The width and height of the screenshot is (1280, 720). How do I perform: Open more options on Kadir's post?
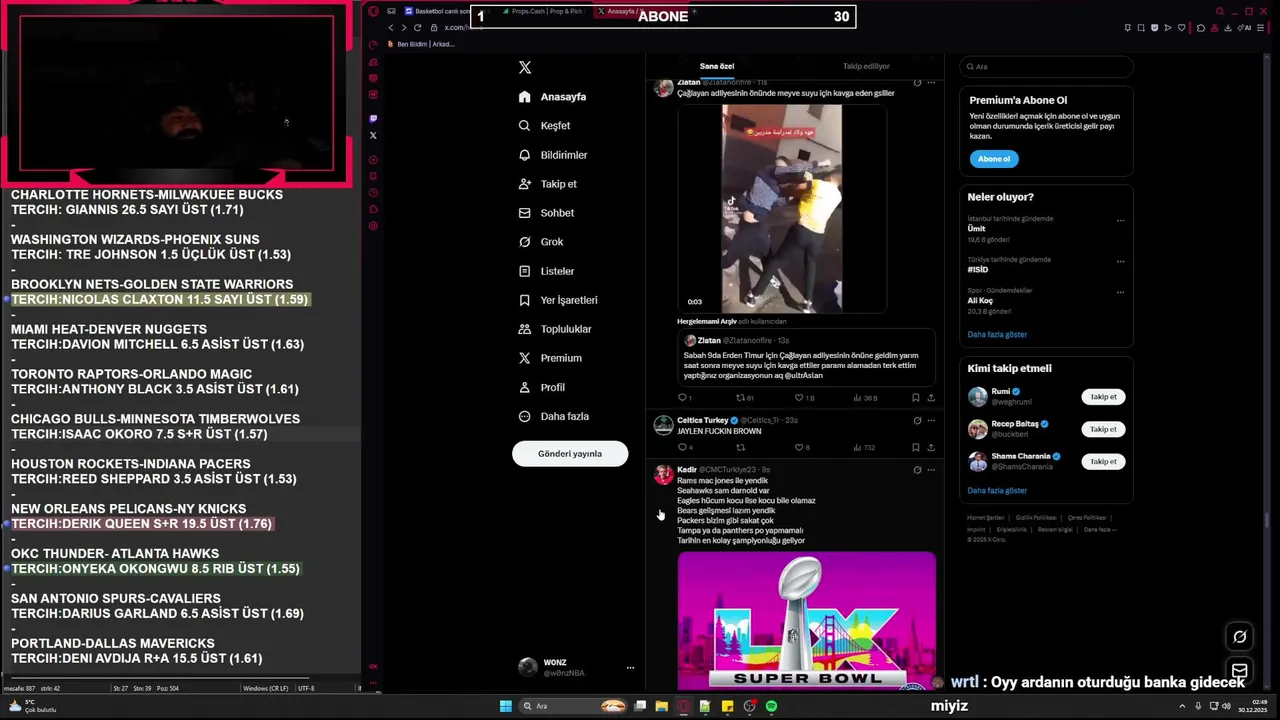coord(931,470)
